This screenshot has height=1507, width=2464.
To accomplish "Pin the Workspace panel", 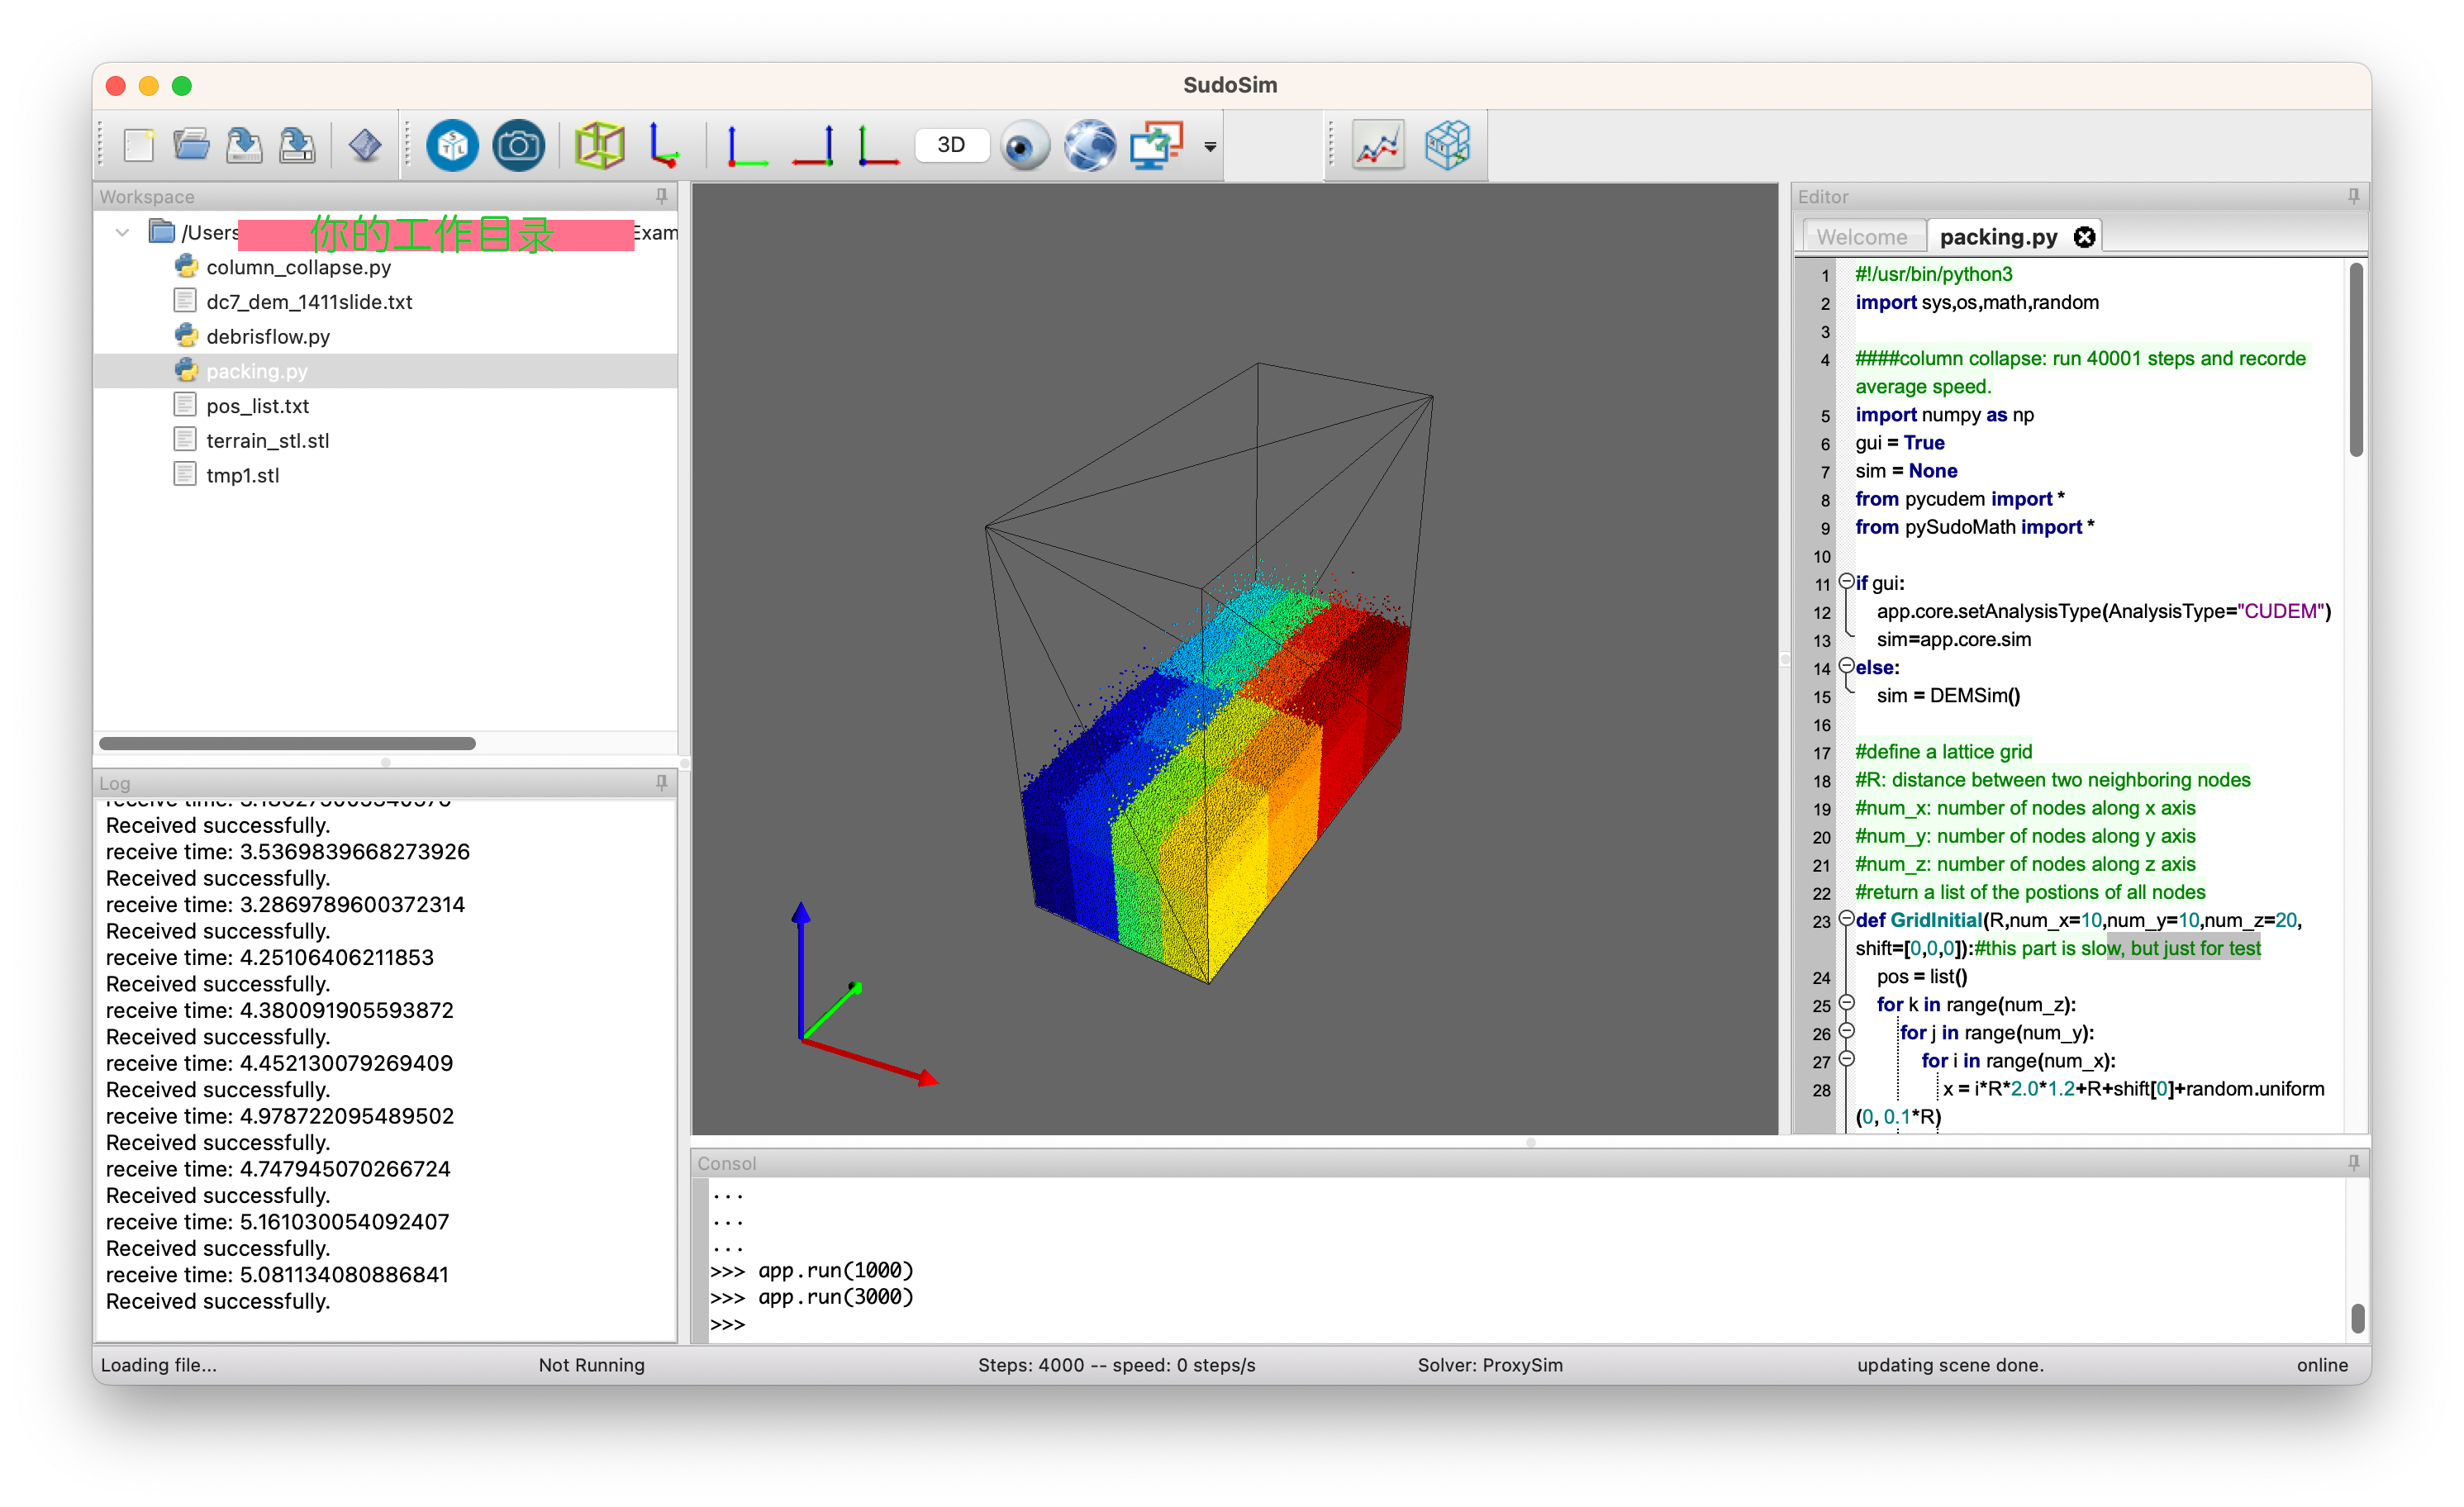I will coord(661,196).
